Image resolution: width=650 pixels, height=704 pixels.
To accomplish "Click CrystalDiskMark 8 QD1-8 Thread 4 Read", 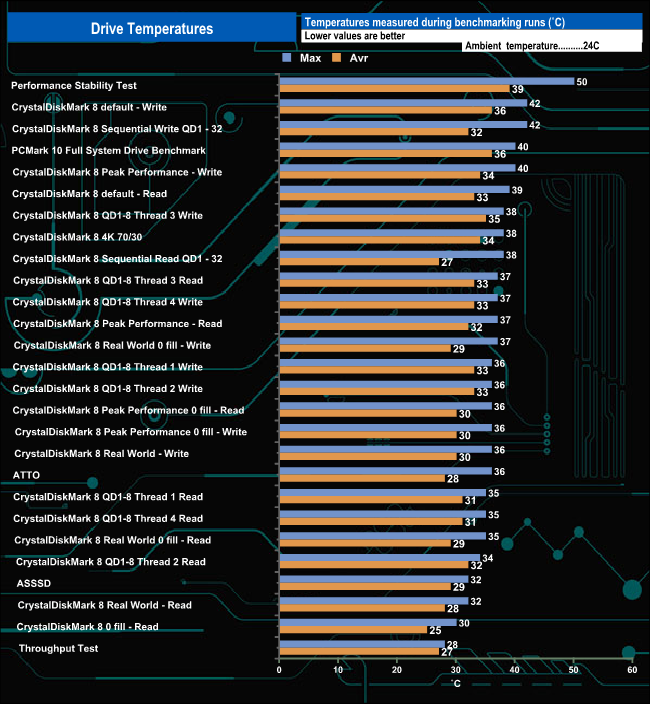I will click(108, 518).
